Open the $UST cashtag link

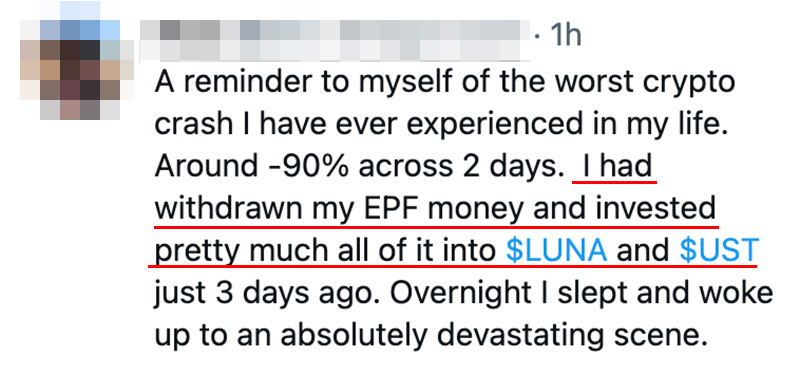[x=720, y=250]
